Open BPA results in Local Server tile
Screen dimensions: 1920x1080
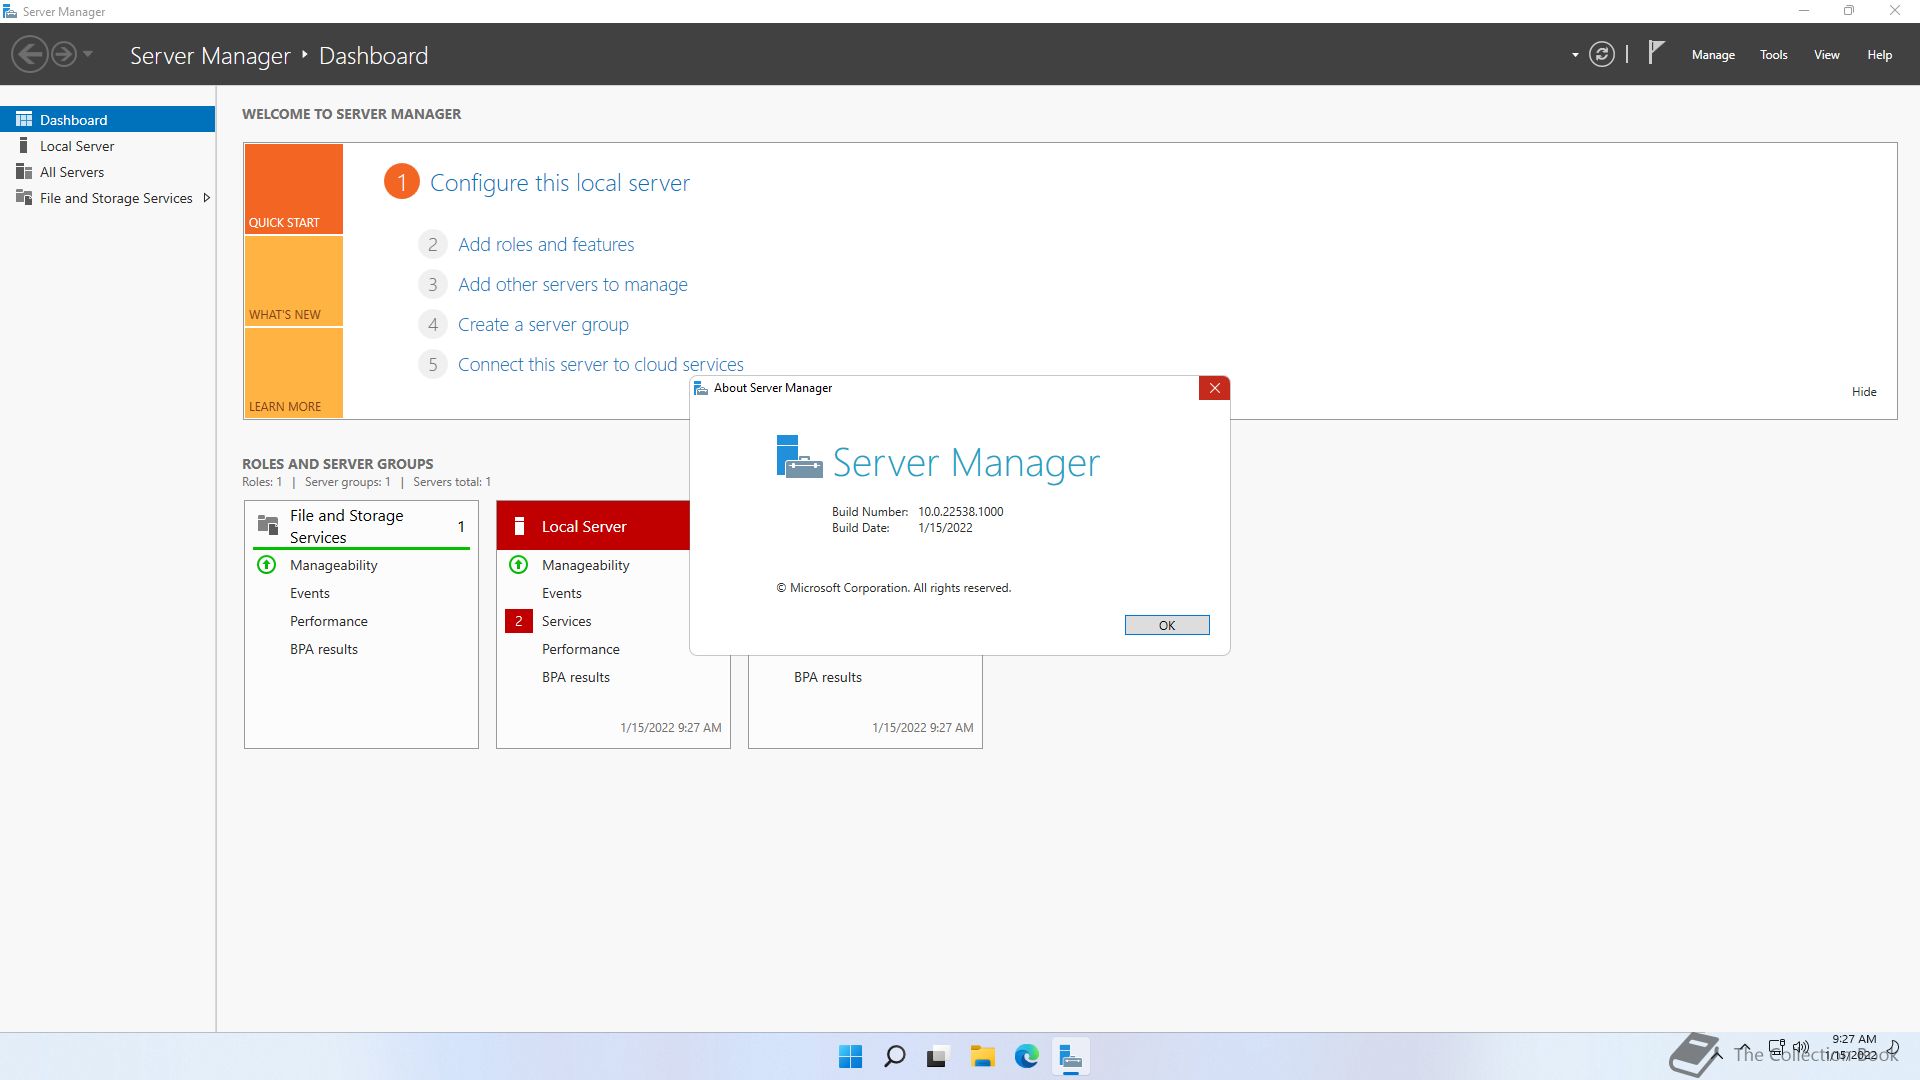(x=576, y=677)
